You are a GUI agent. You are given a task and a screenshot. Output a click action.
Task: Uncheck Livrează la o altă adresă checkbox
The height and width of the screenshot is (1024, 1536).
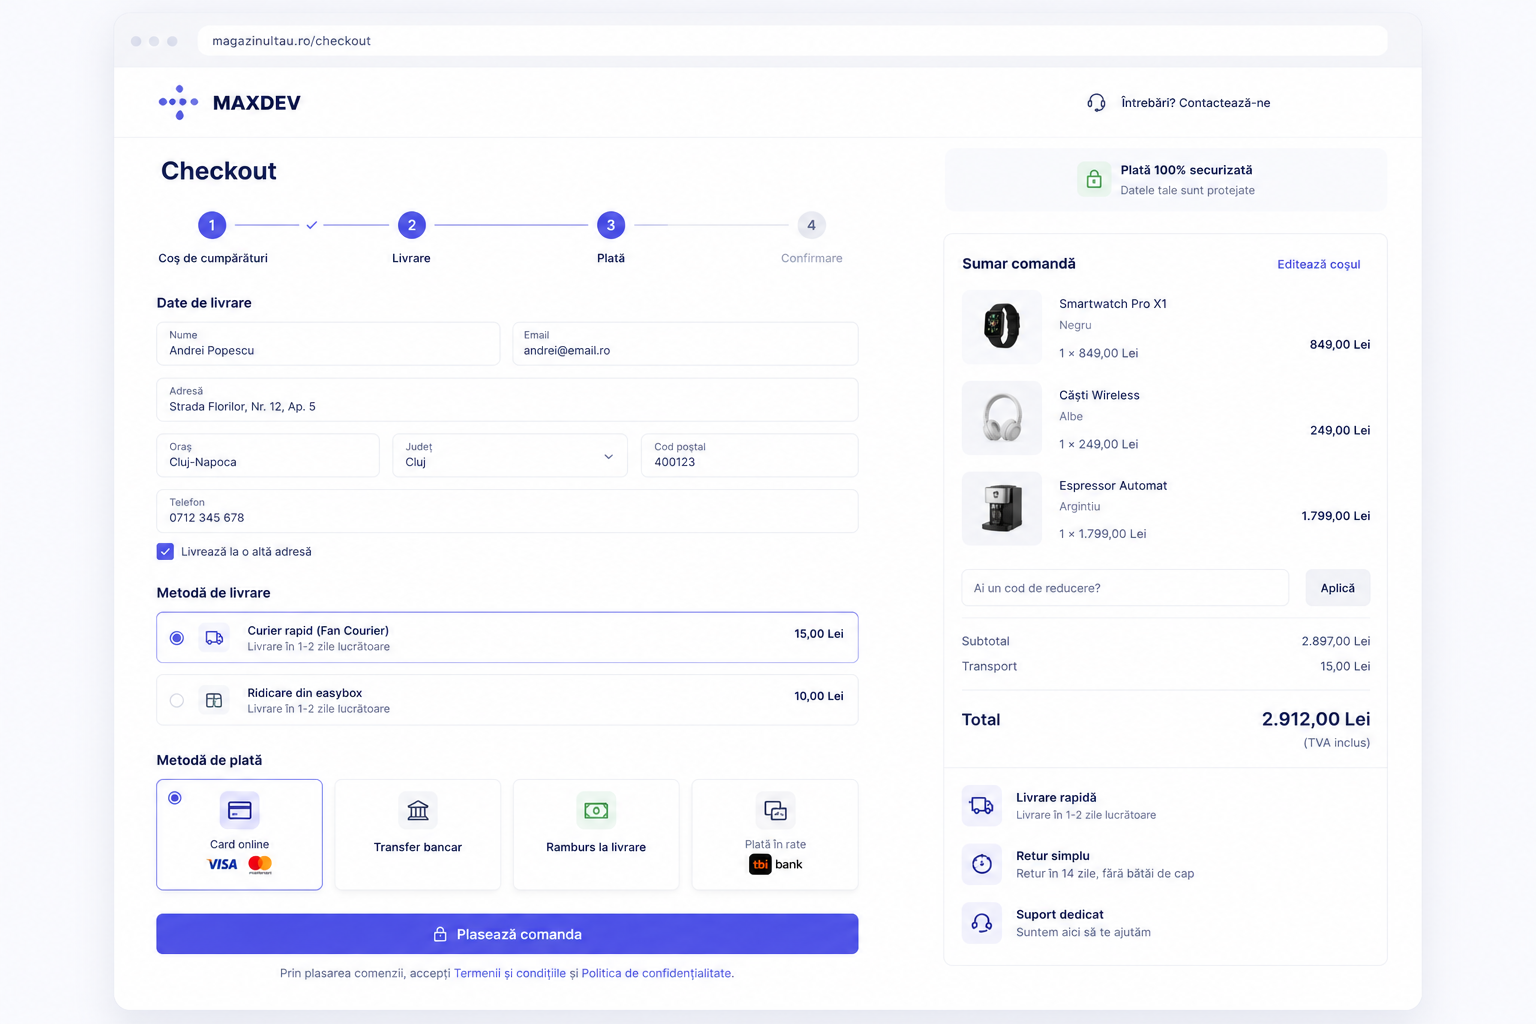tap(165, 551)
